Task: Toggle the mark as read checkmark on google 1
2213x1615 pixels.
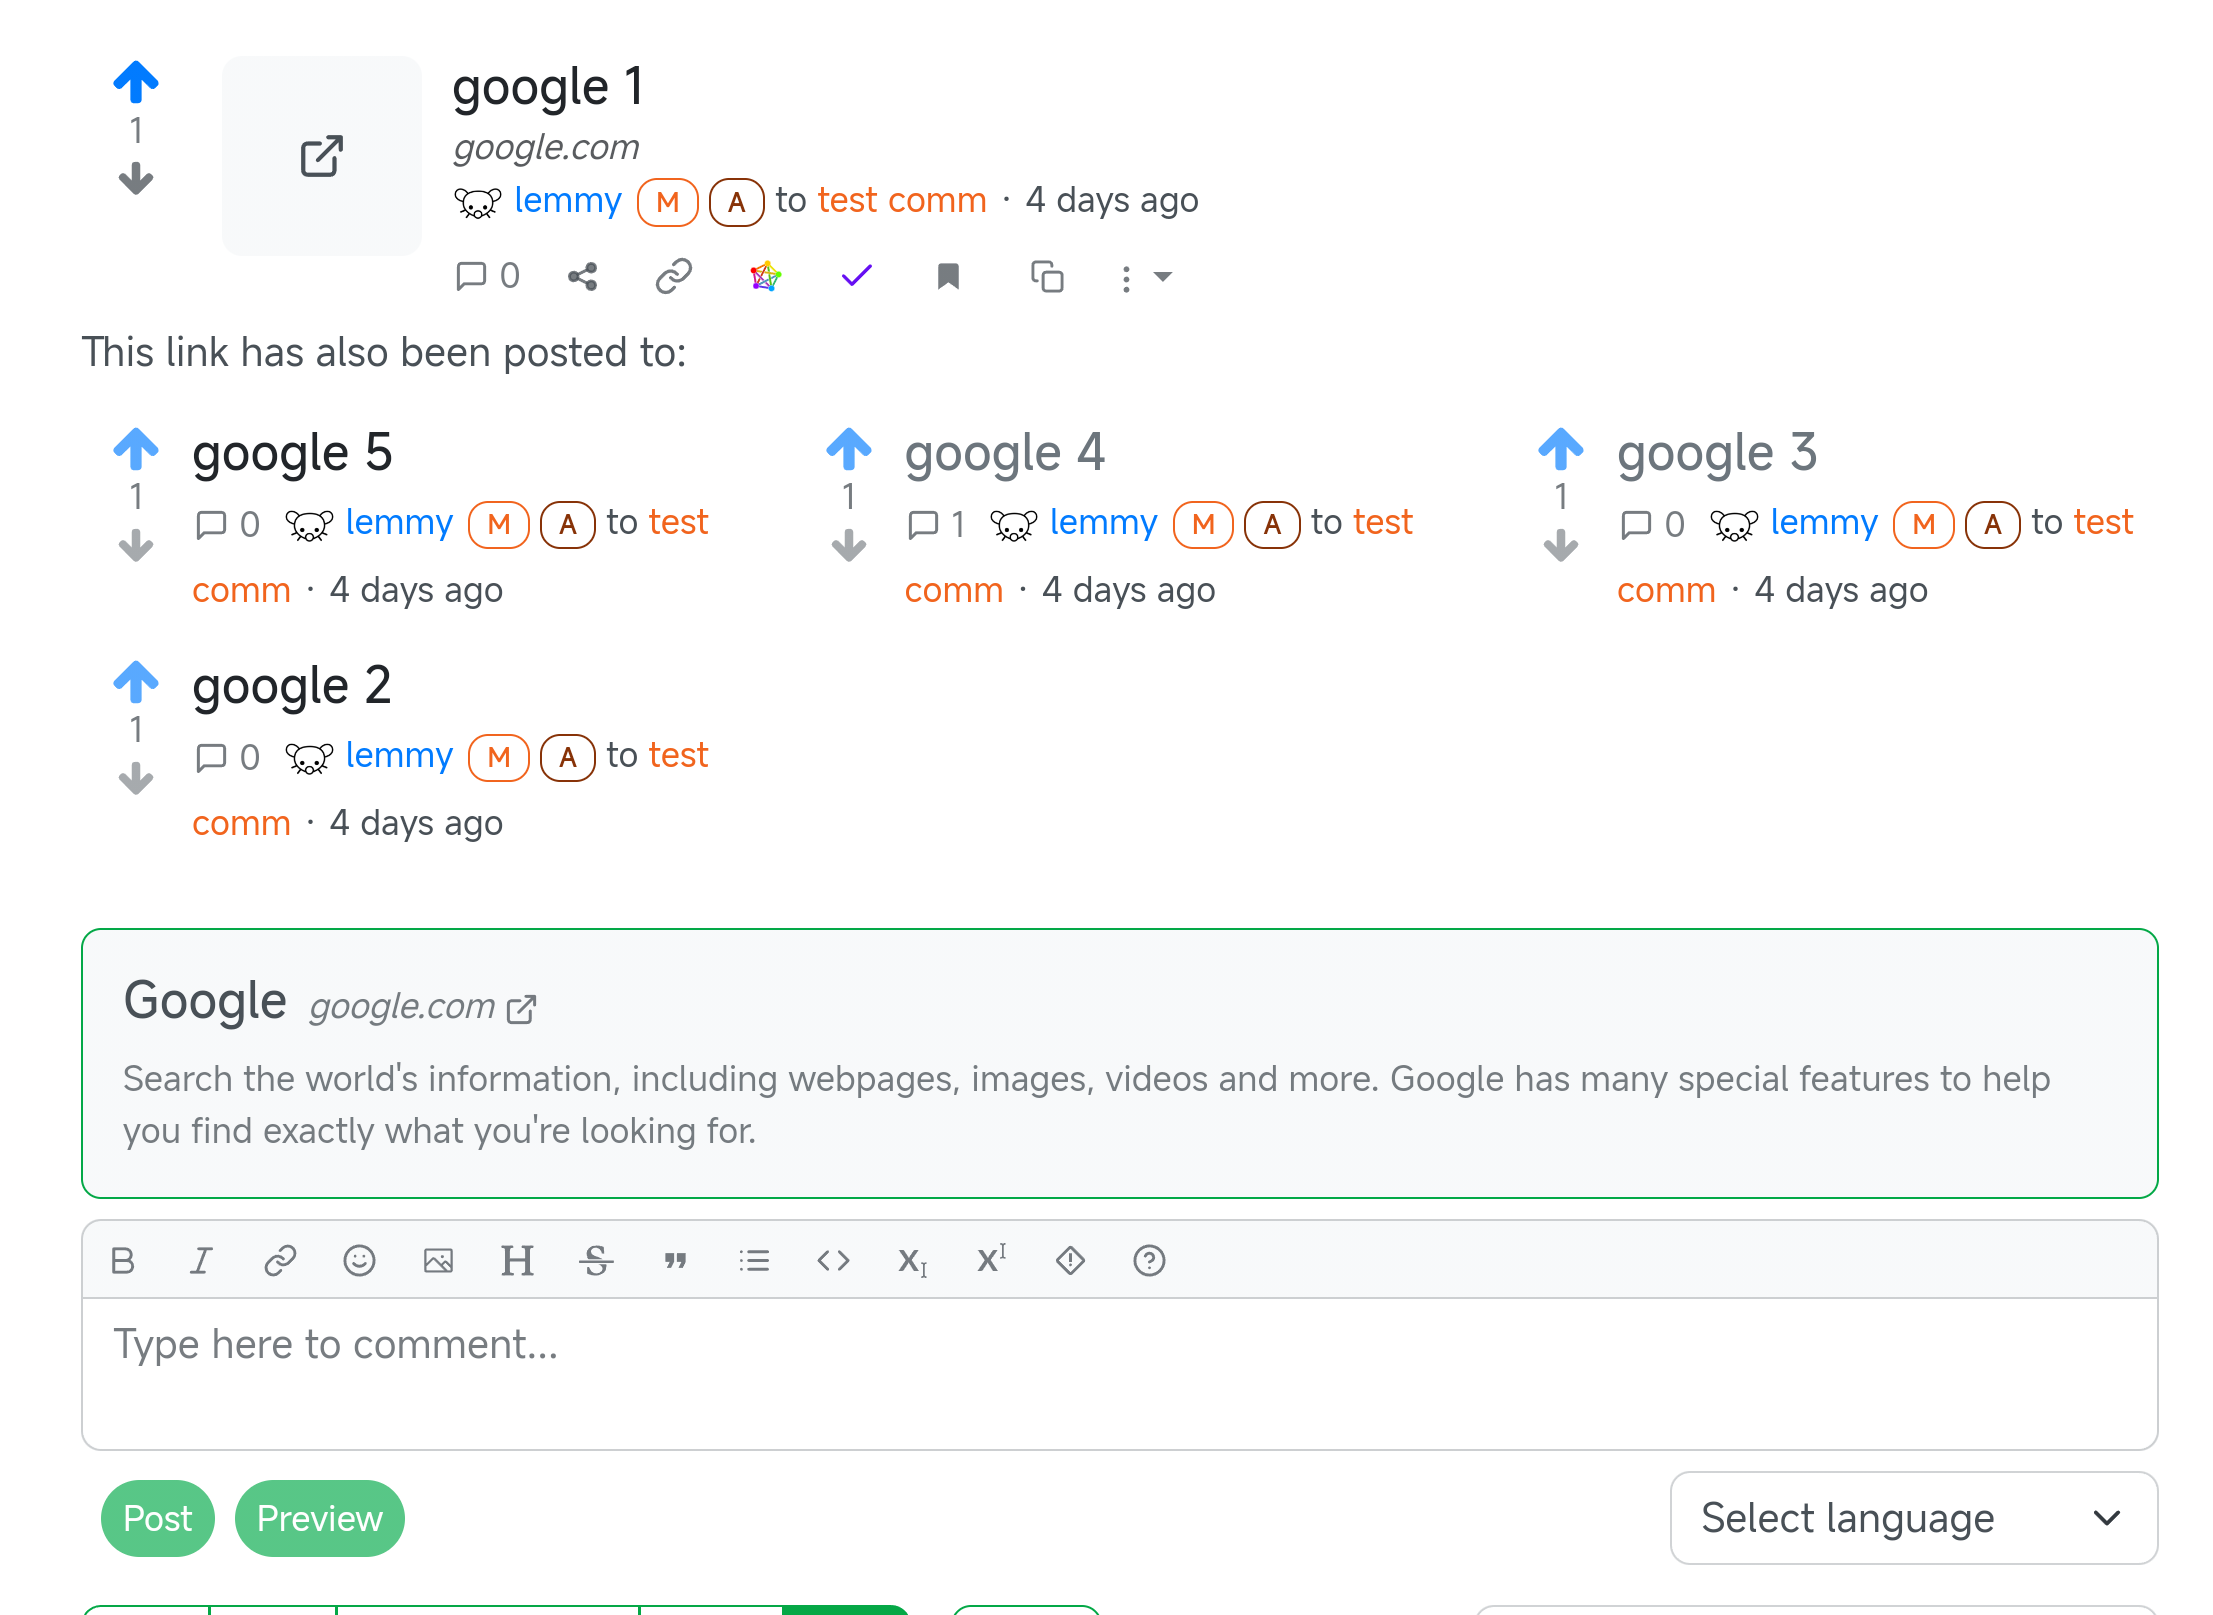Action: [856, 276]
